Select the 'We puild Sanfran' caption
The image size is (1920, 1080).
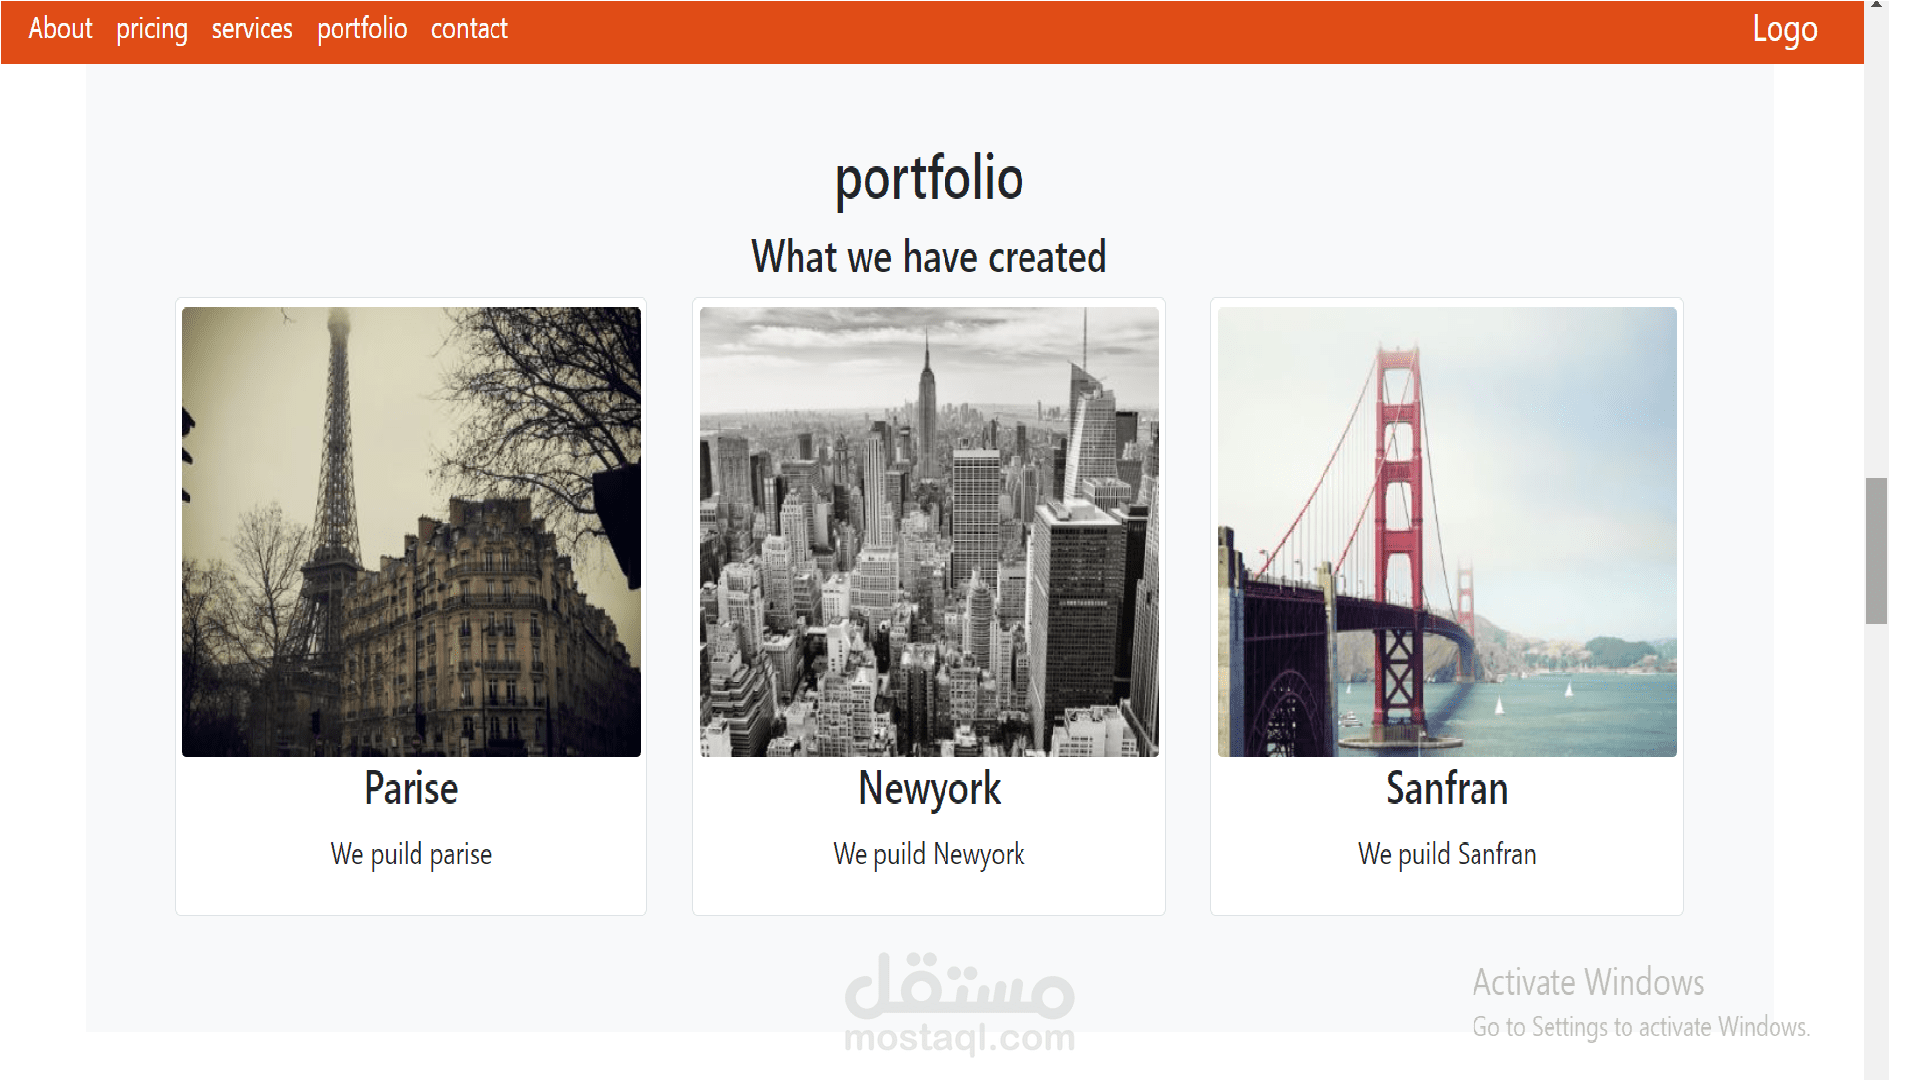(1446, 854)
